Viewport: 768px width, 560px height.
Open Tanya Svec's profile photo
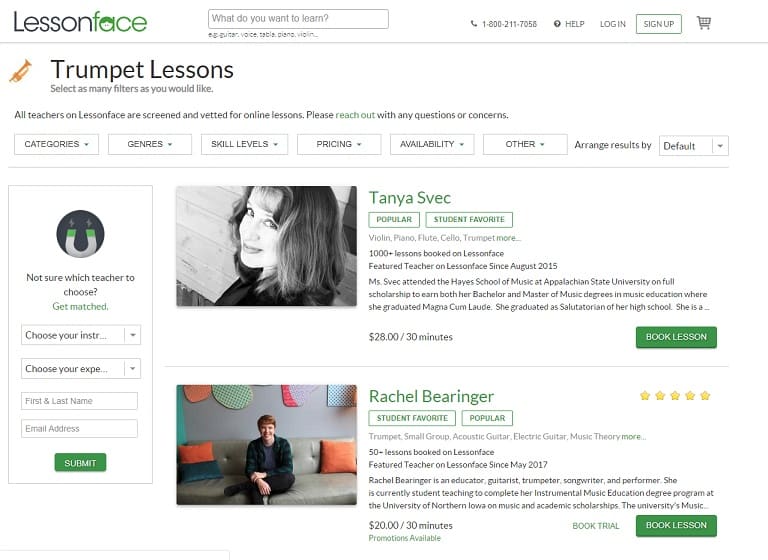(x=266, y=246)
